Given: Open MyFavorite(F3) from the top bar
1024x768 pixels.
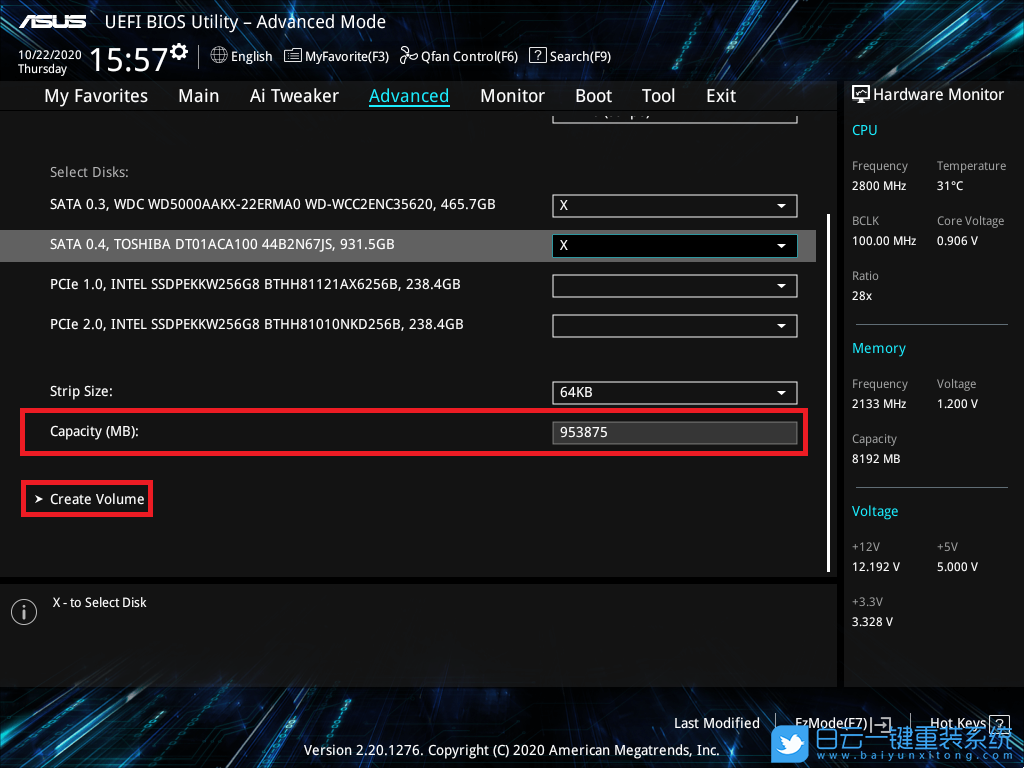Looking at the screenshot, I should (x=336, y=56).
